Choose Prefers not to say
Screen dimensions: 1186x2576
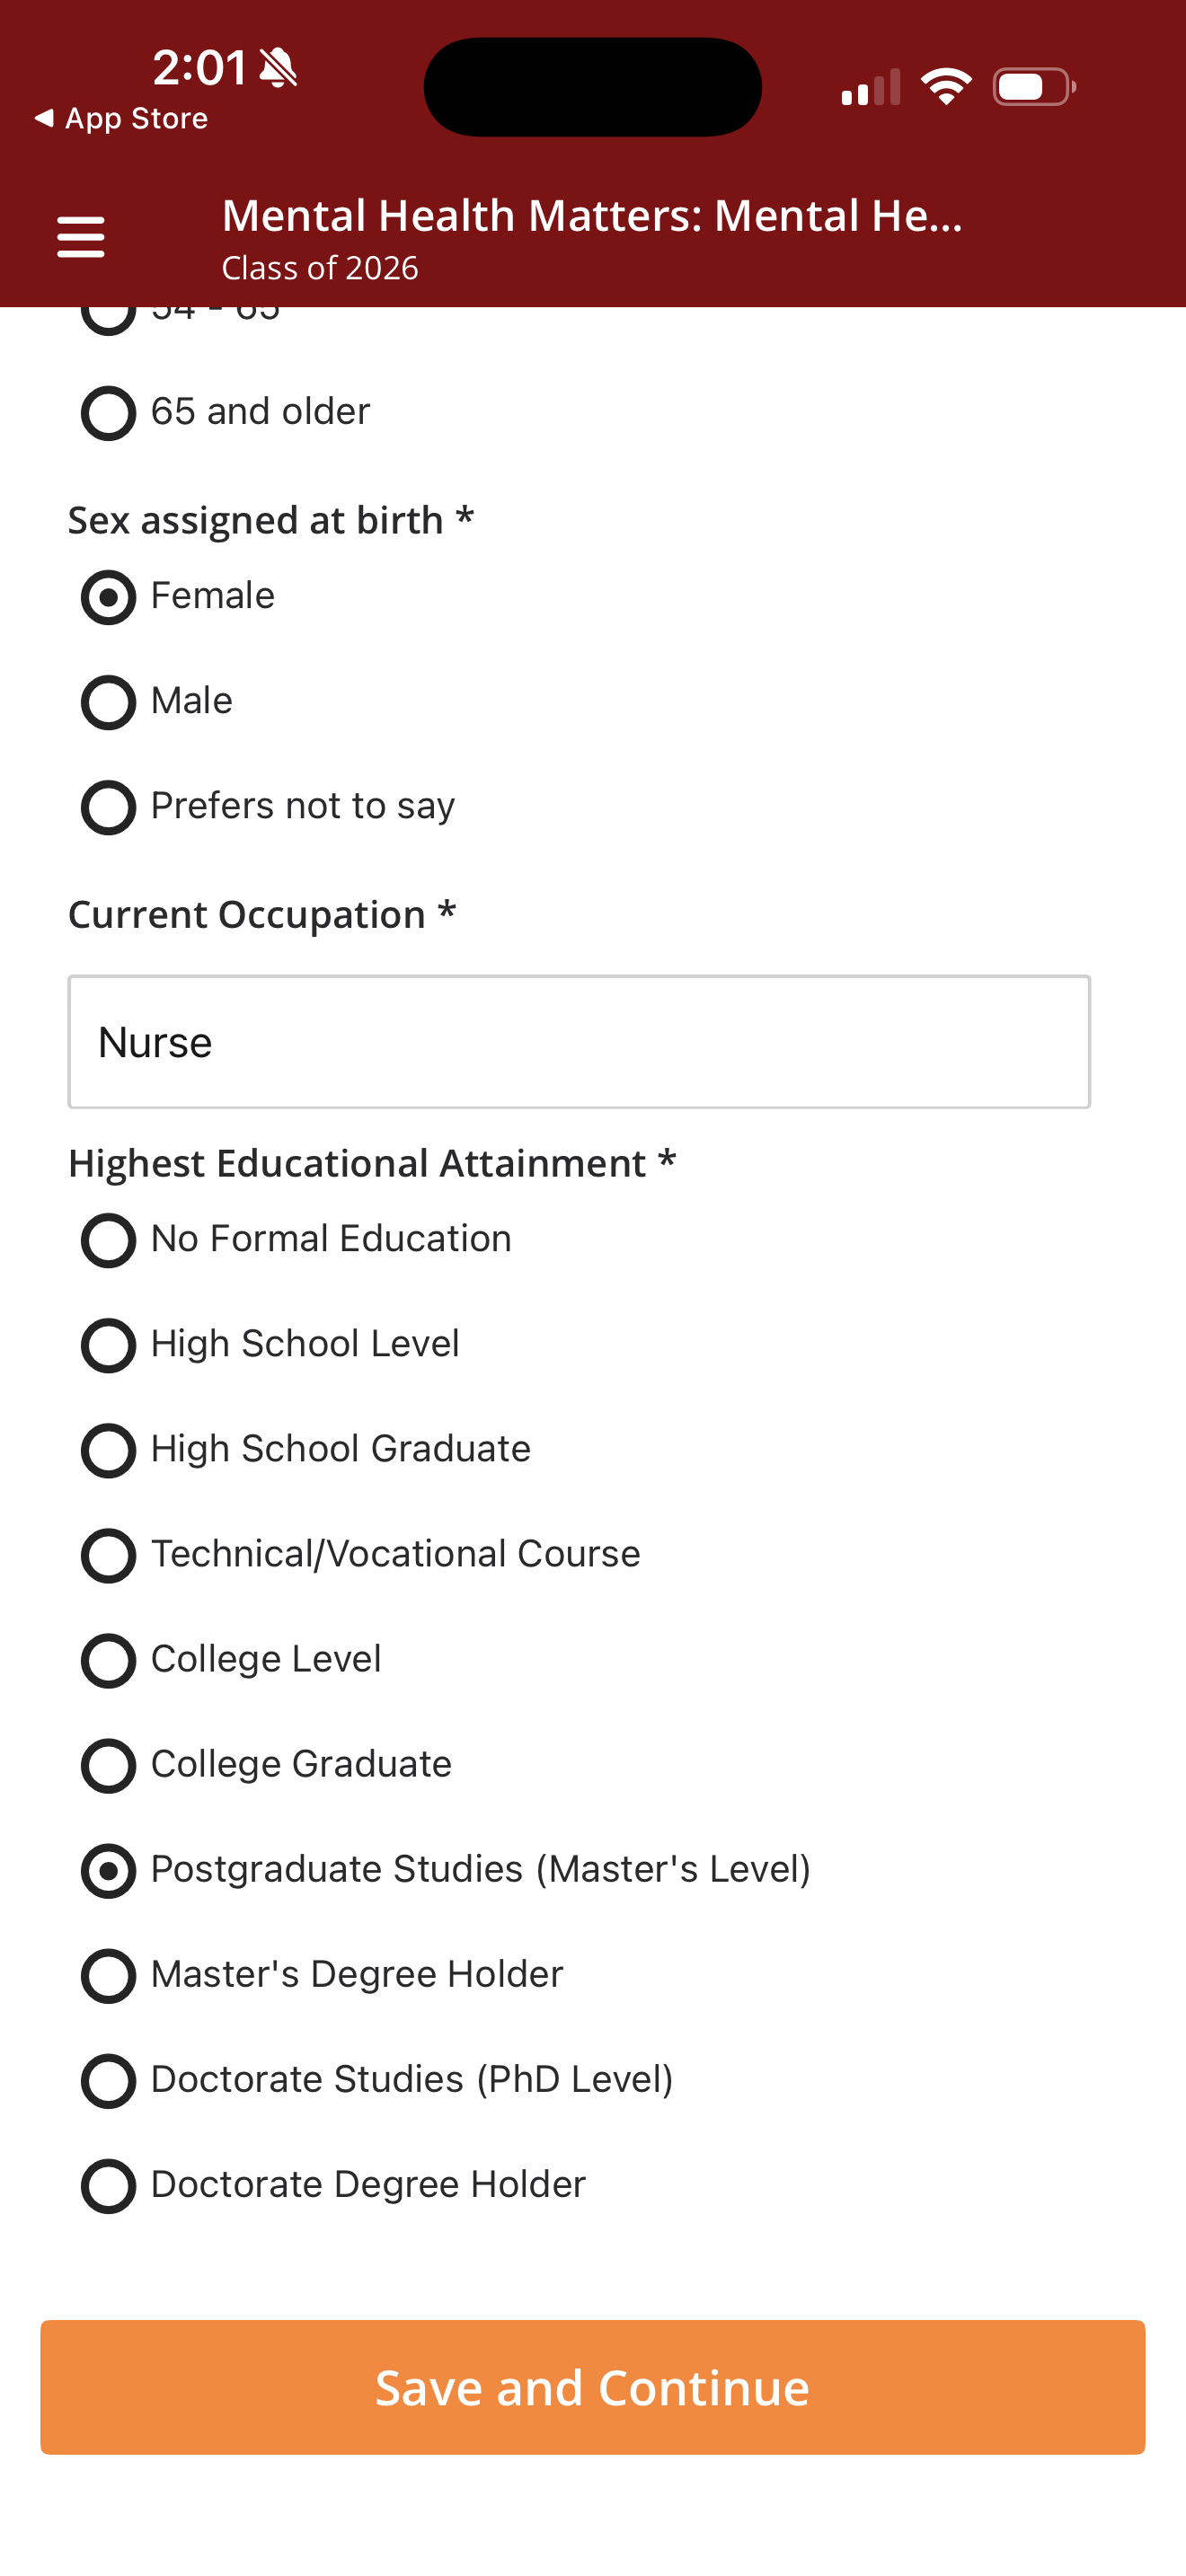(108, 807)
